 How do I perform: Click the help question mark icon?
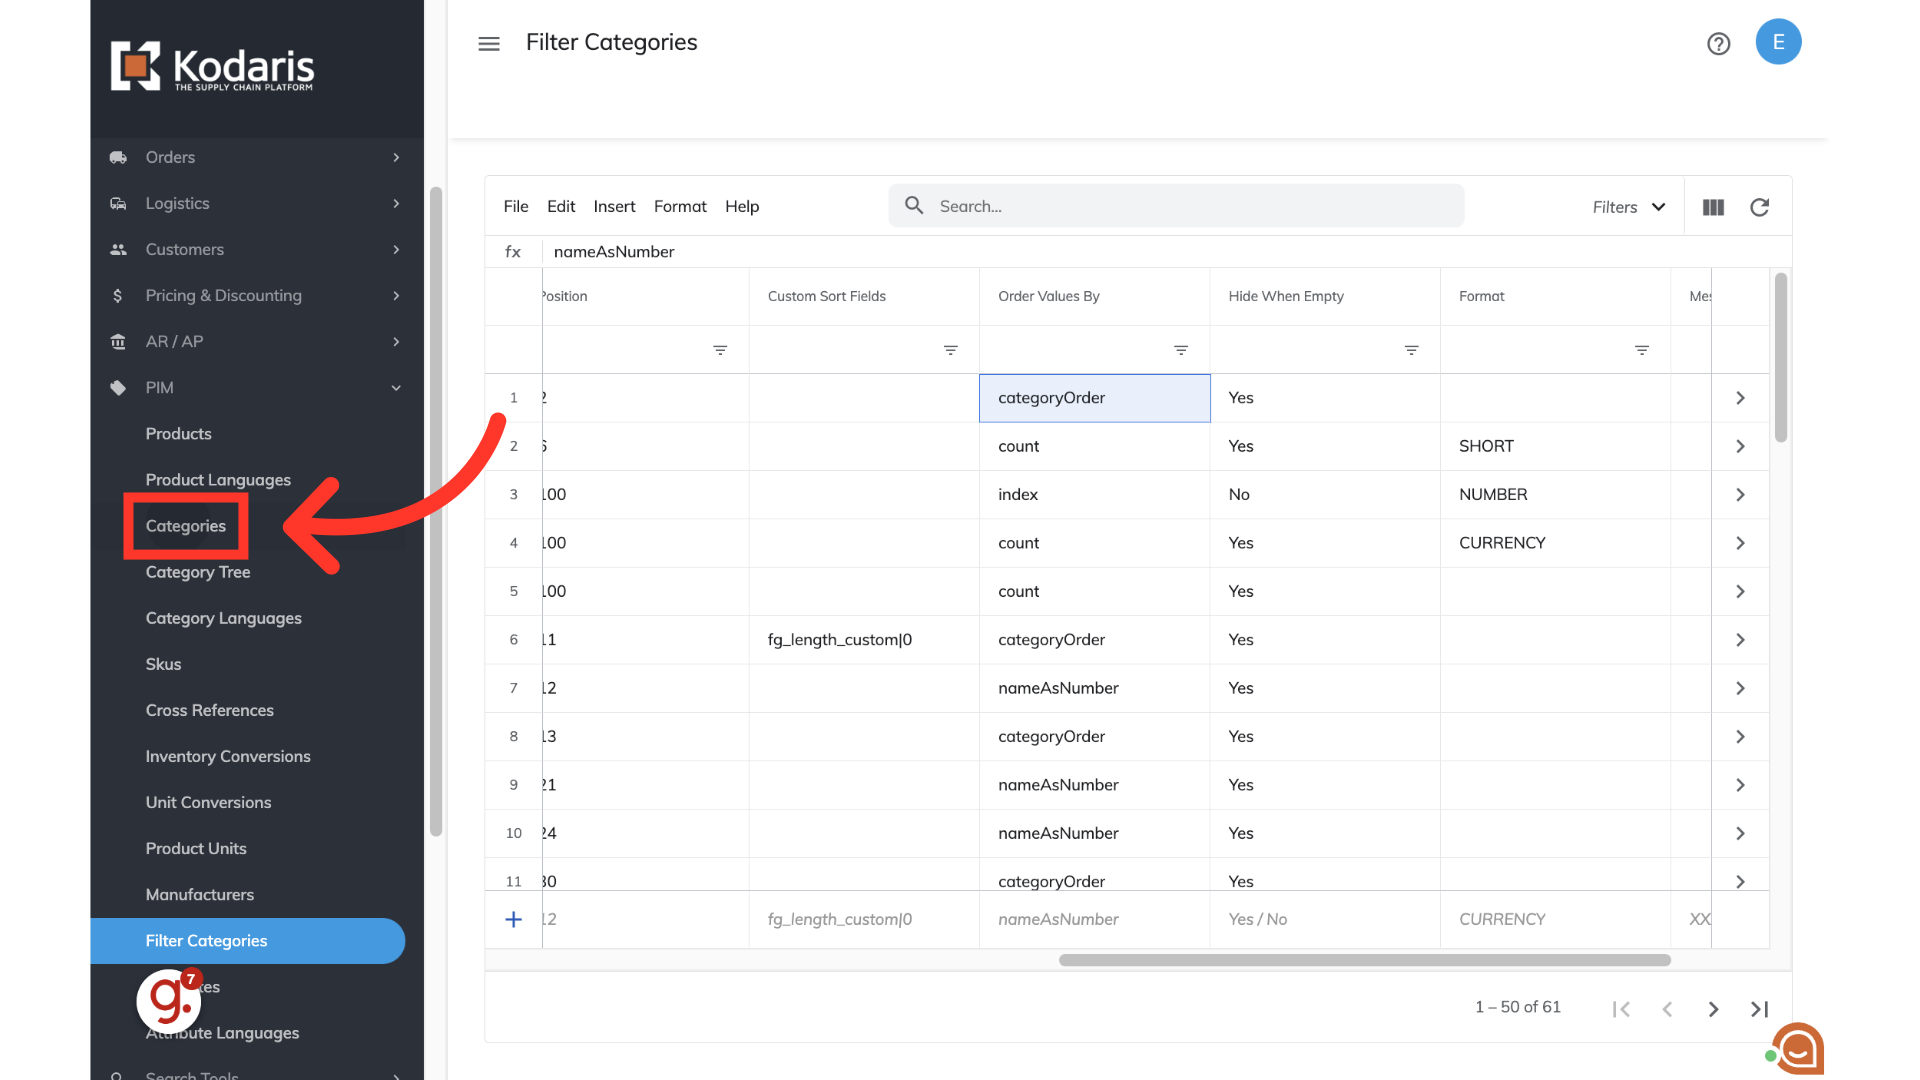point(1718,44)
